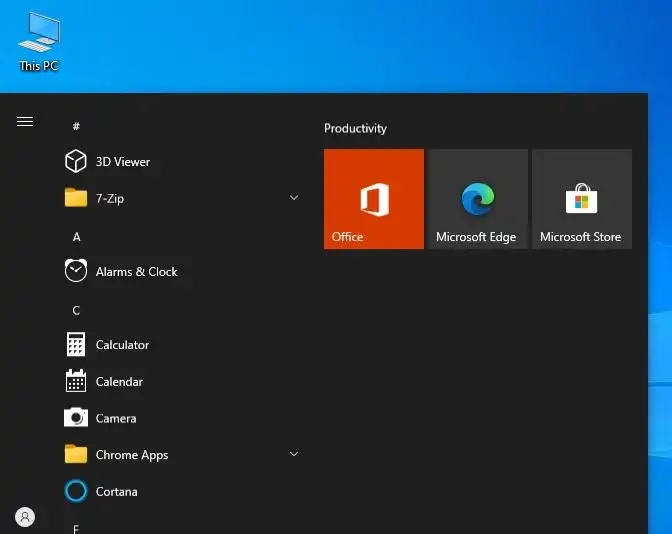Click the Microsoft Edge tile caption
The height and width of the screenshot is (534, 672).
click(x=476, y=237)
